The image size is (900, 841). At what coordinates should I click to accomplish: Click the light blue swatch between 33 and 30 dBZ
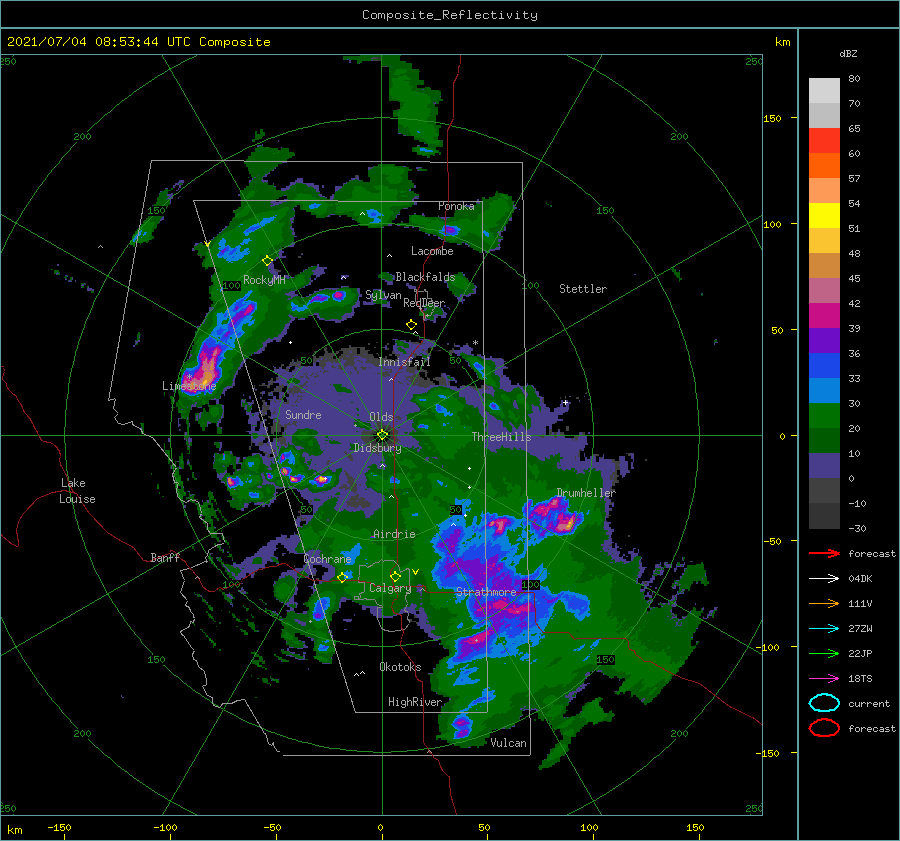click(824, 390)
